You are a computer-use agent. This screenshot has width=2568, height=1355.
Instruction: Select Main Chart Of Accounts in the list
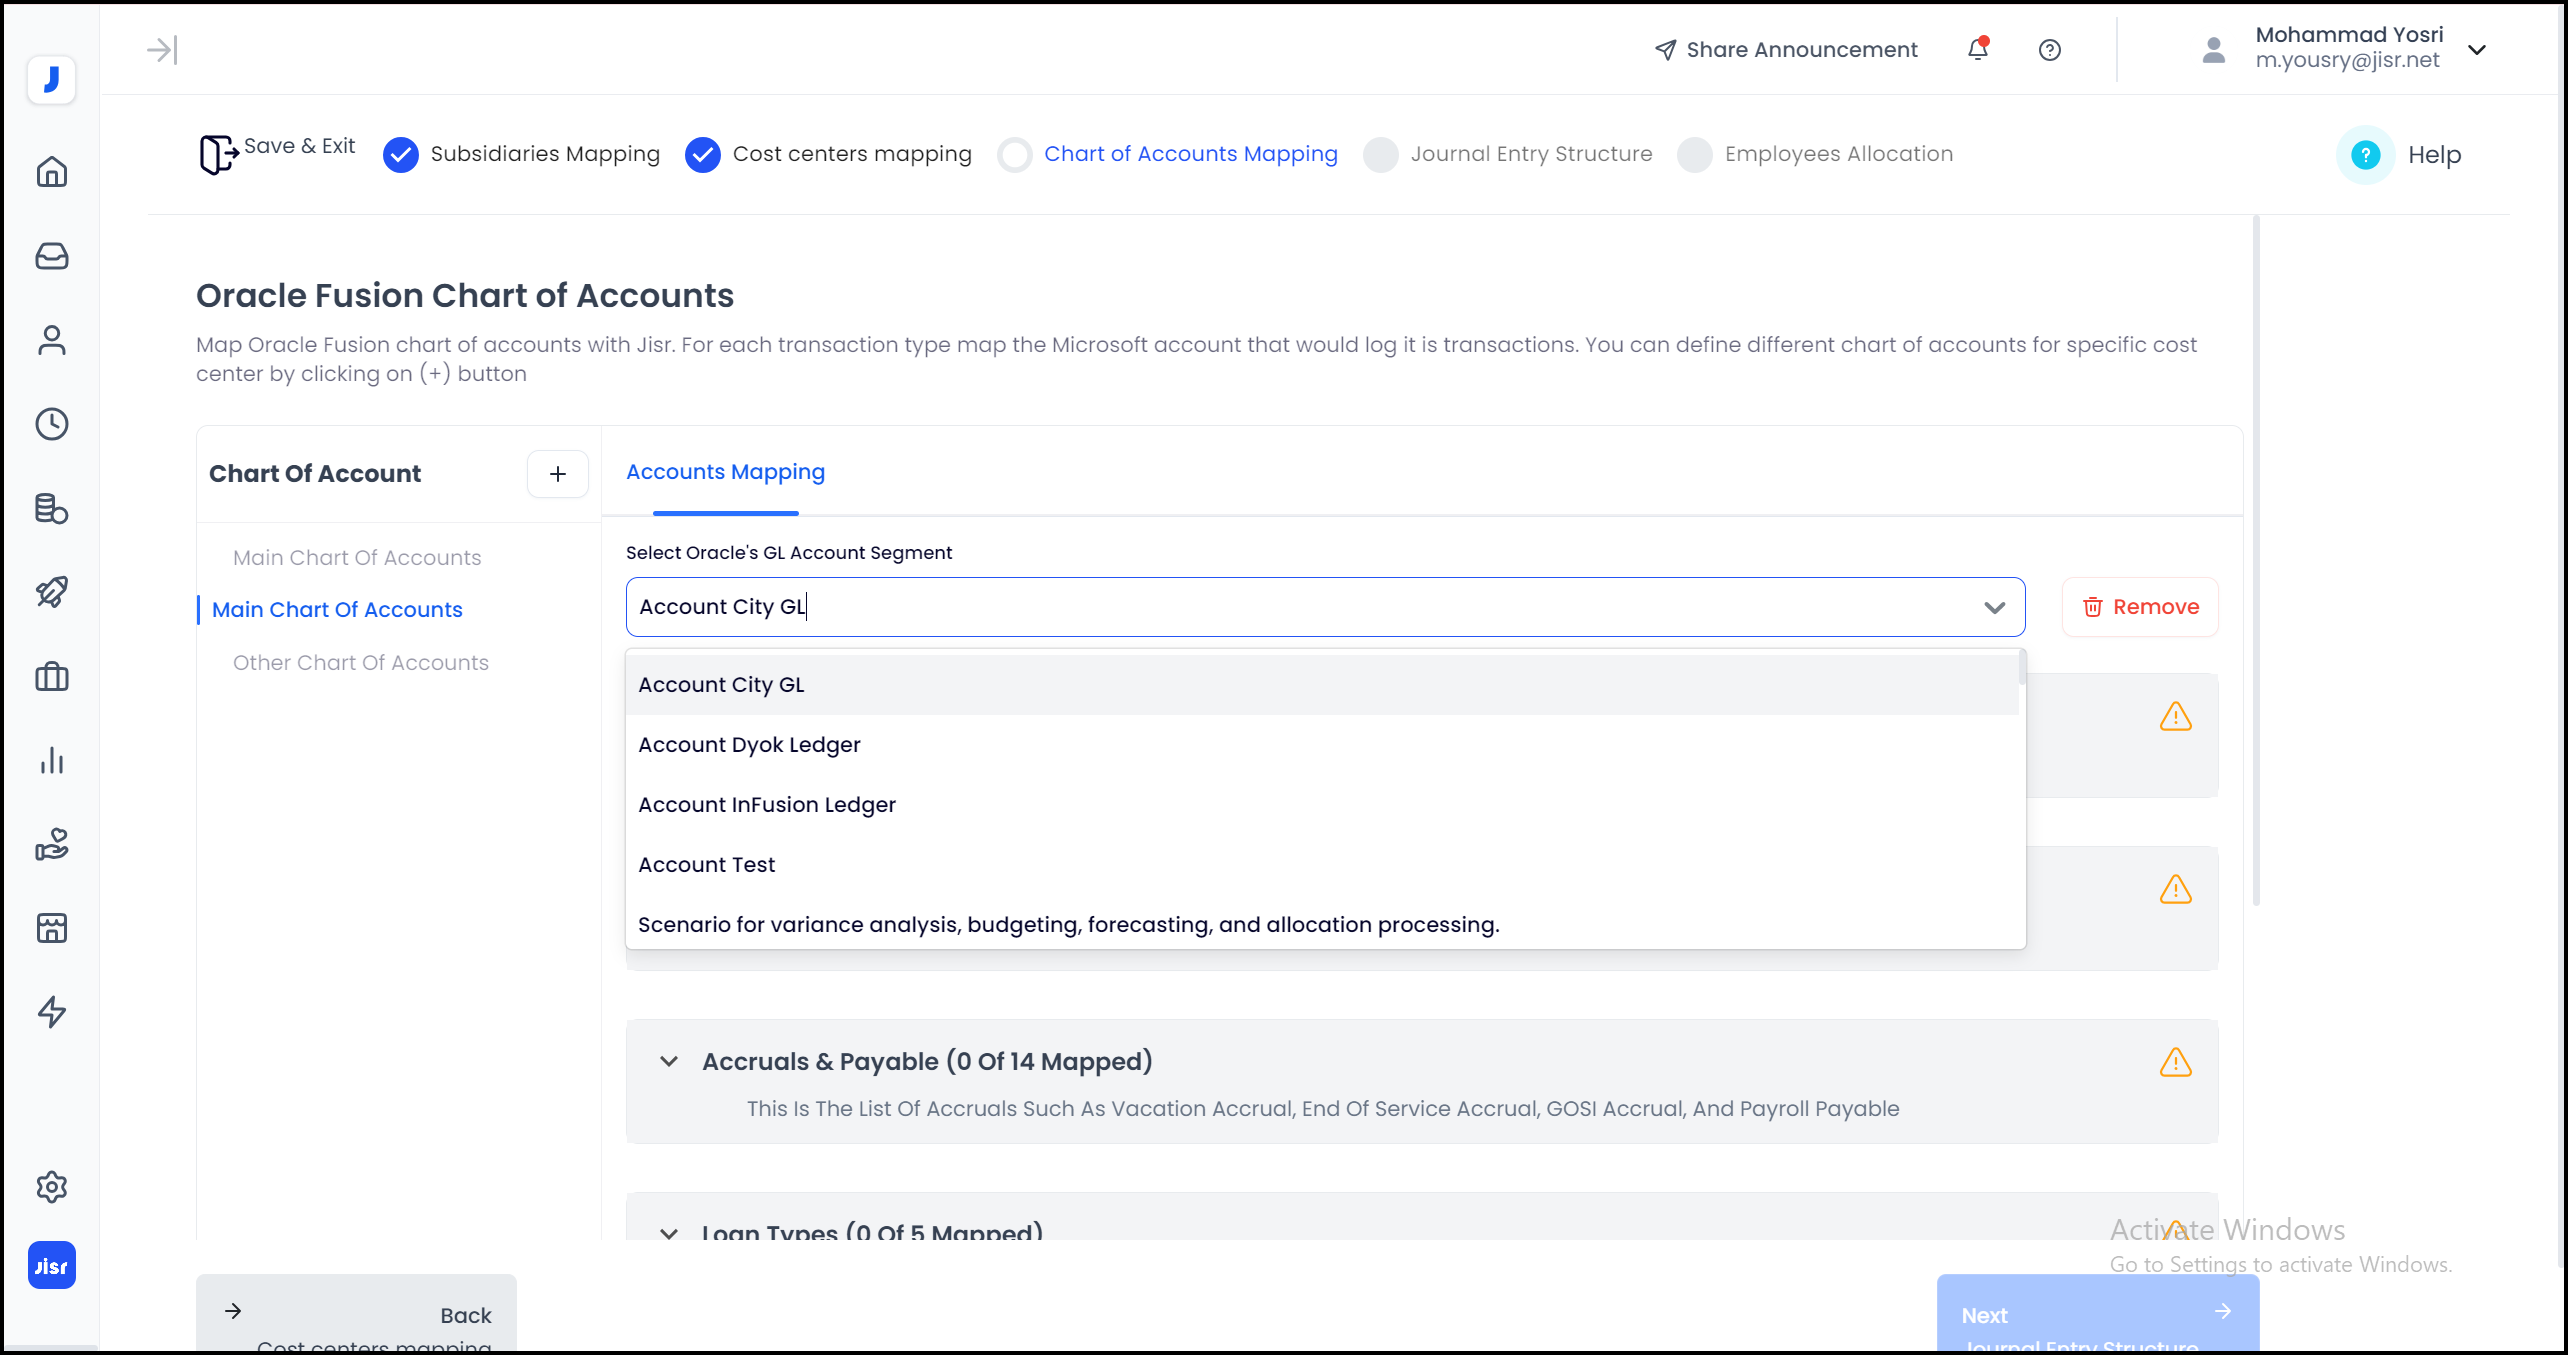point(337,609)
